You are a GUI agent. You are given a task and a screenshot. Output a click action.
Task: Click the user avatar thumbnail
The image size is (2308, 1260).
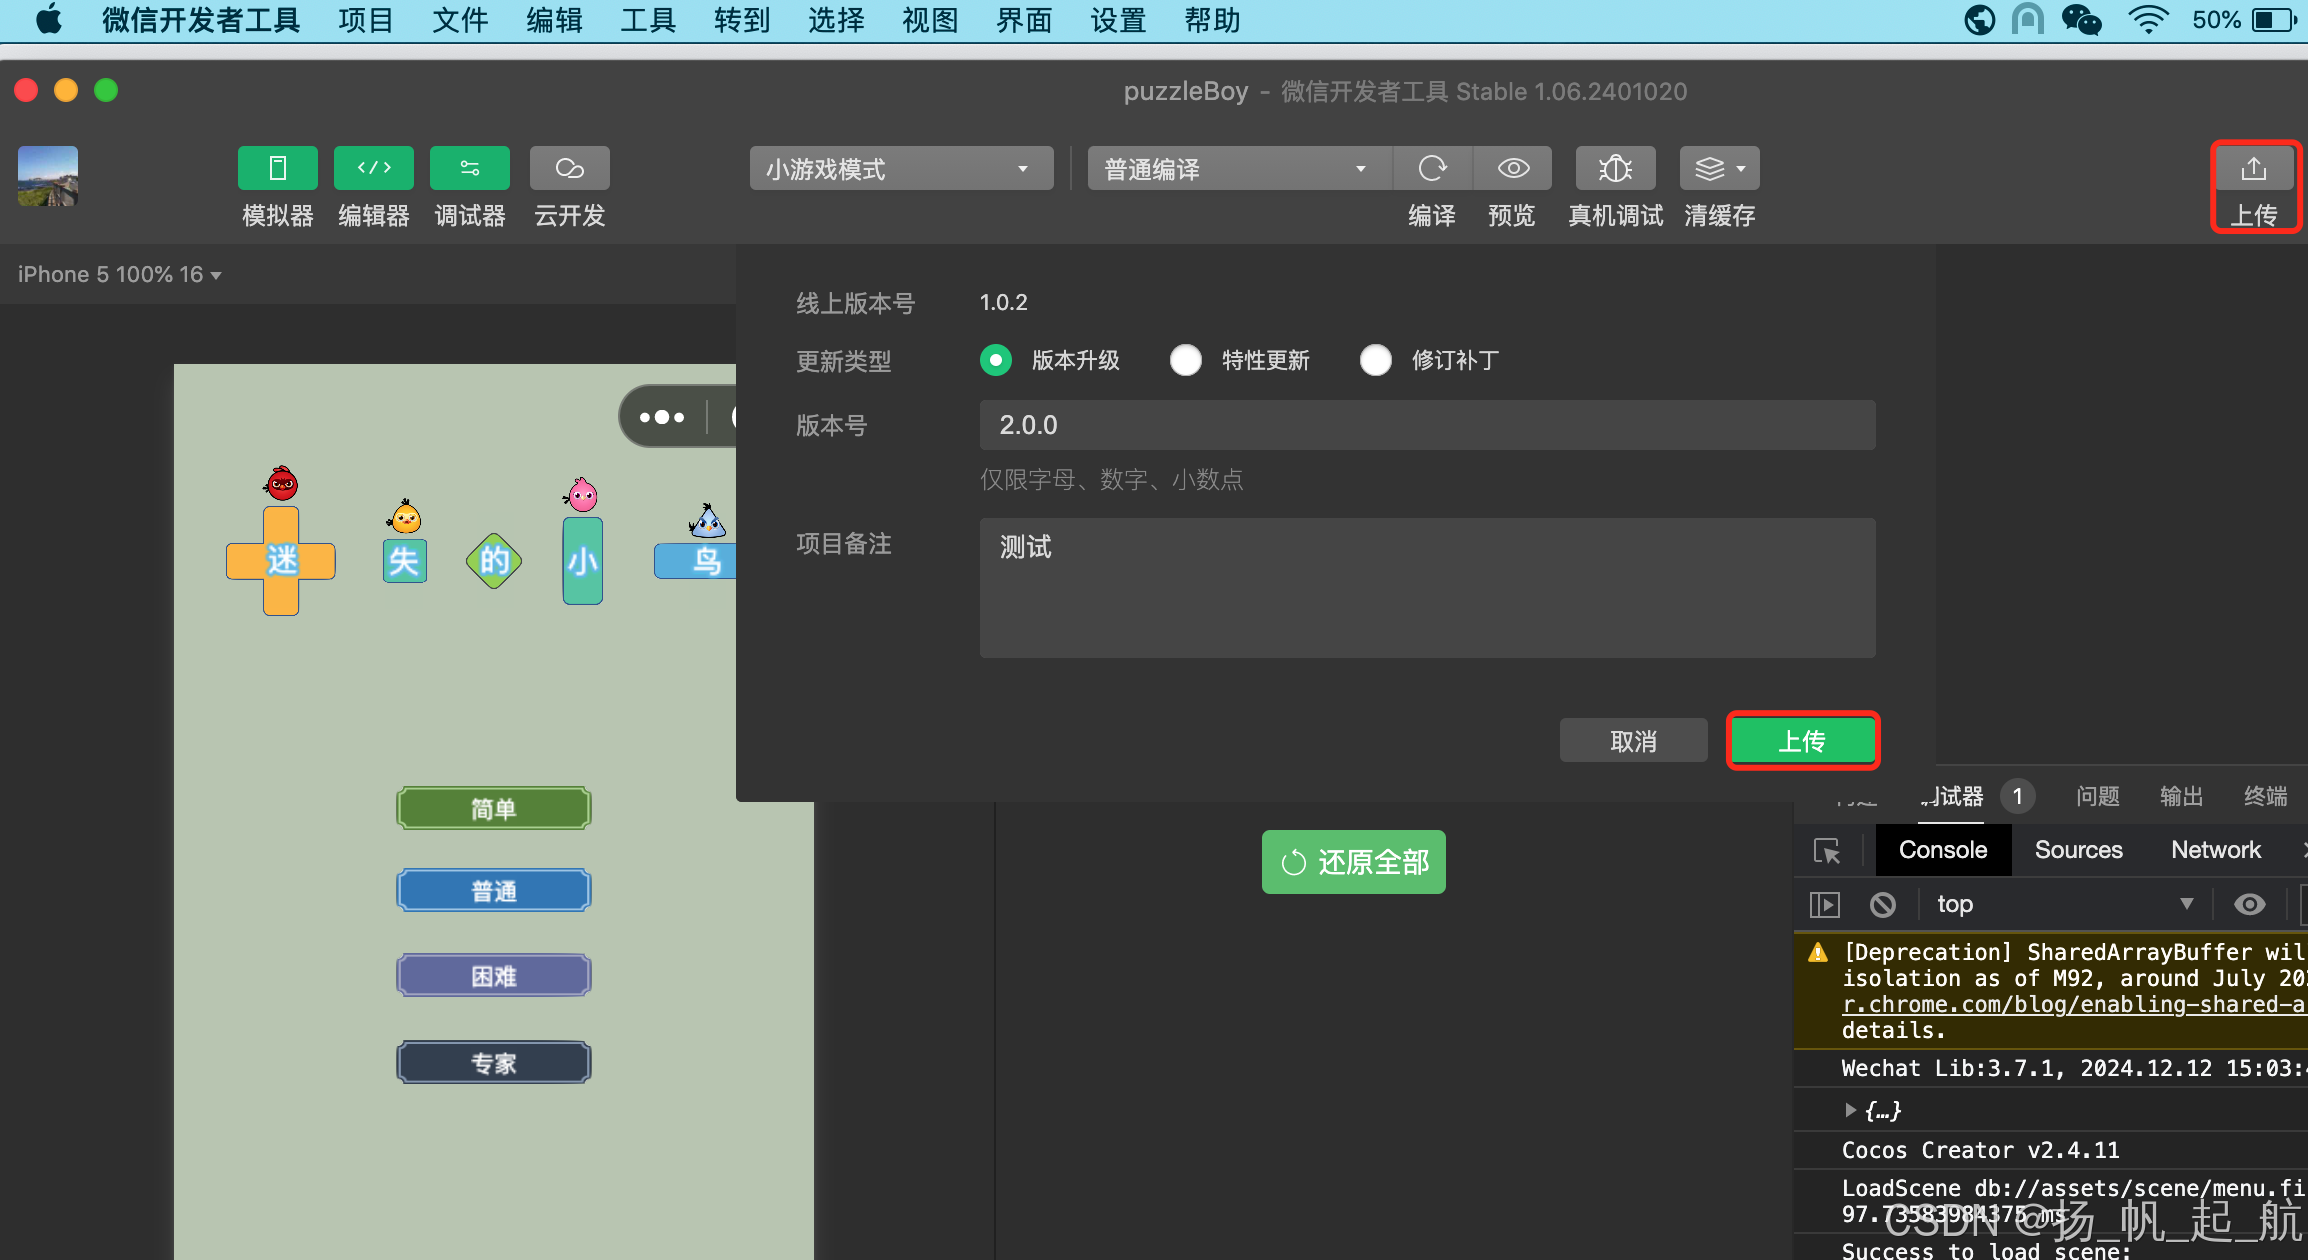coord(48,176)
